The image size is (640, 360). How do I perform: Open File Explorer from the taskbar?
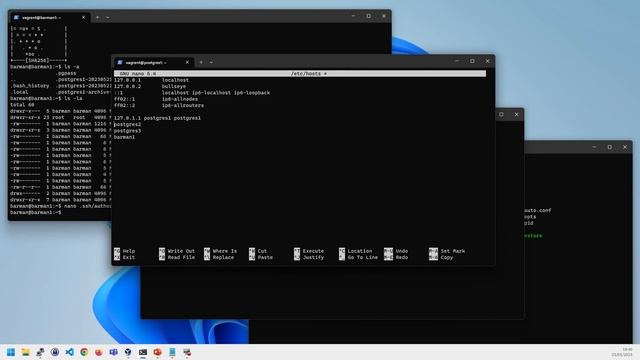(25, 352)
